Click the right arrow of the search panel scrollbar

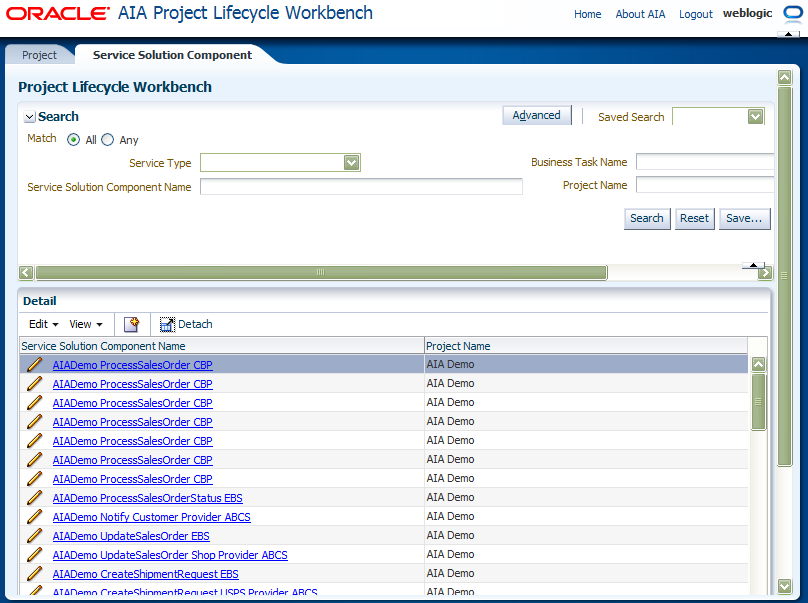(x=766, y=273)
